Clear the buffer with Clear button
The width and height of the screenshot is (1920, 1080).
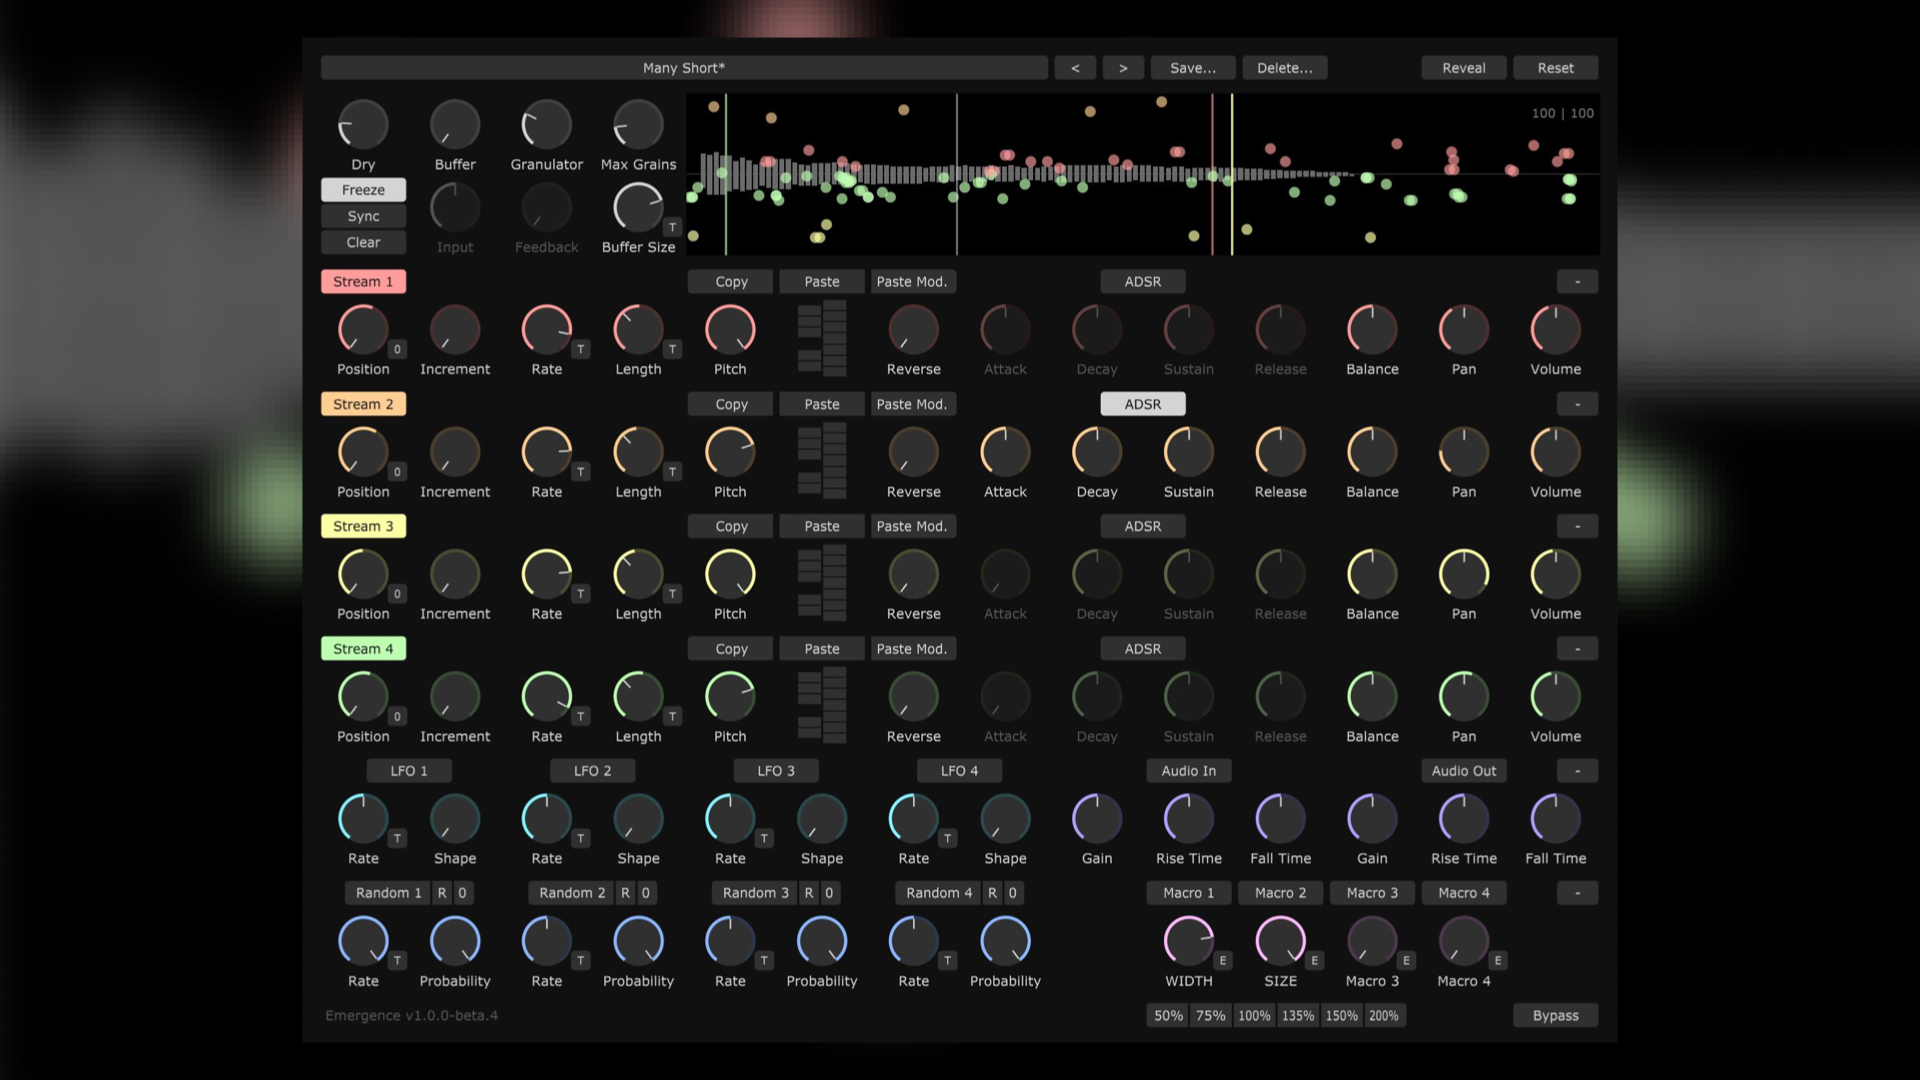point(363,242)
